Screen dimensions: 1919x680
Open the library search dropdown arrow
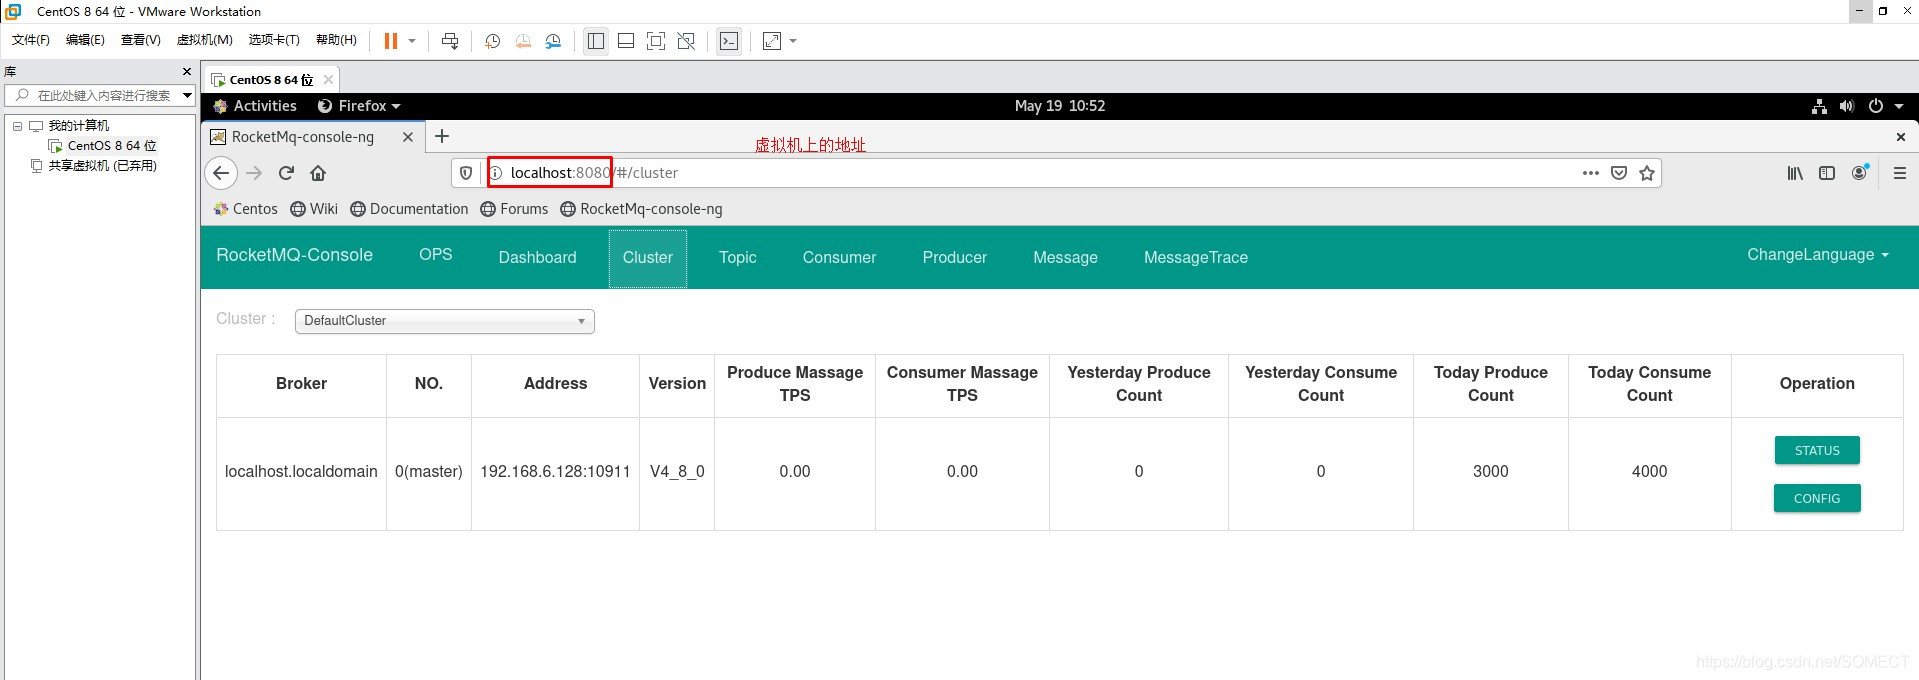pos(187,95)
